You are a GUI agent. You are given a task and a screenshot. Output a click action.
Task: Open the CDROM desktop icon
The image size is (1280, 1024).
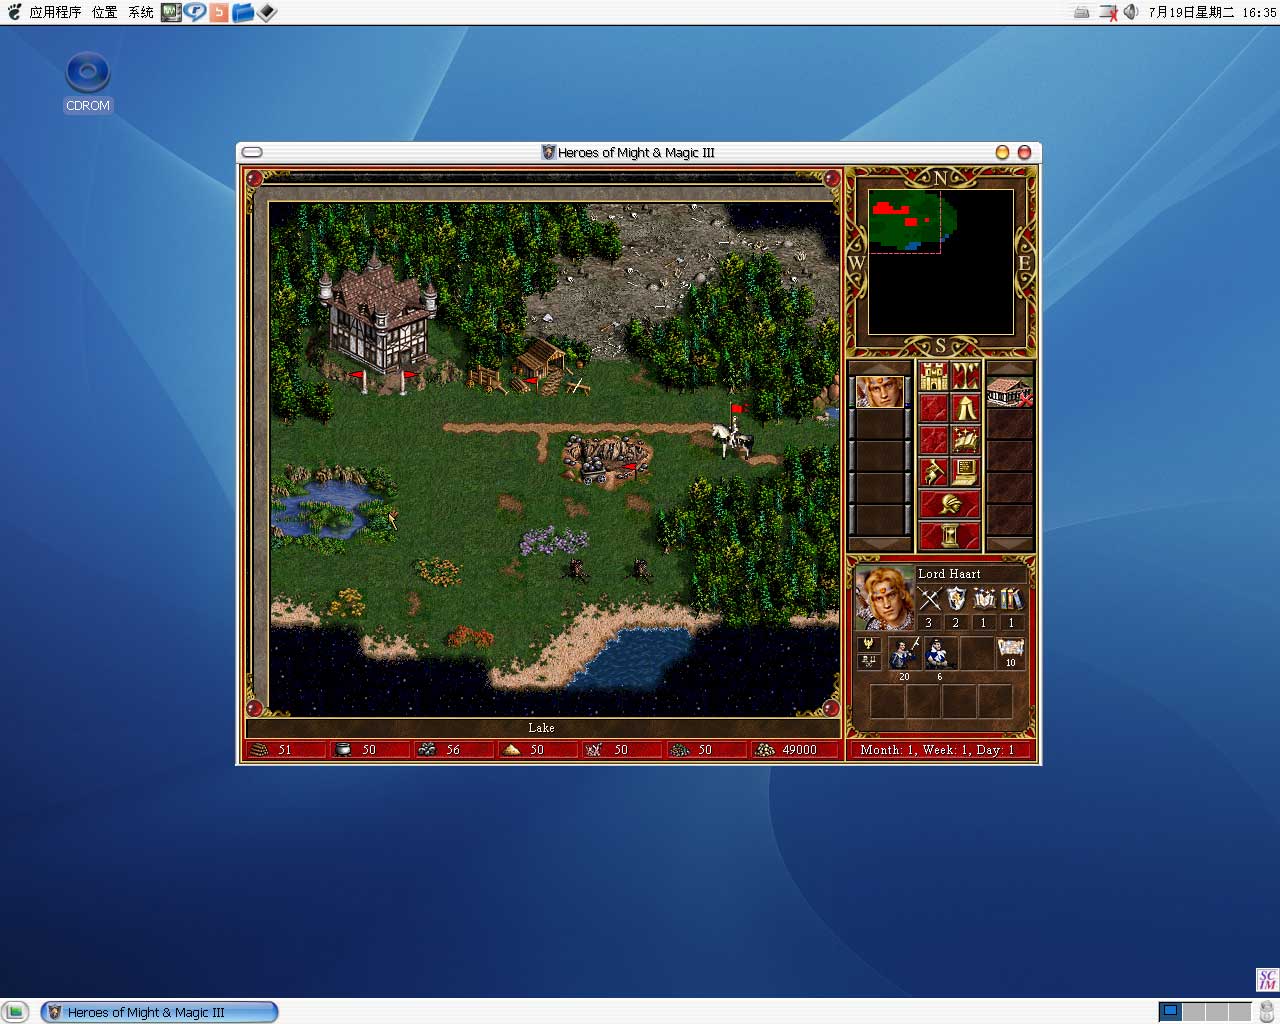(88, 82)
